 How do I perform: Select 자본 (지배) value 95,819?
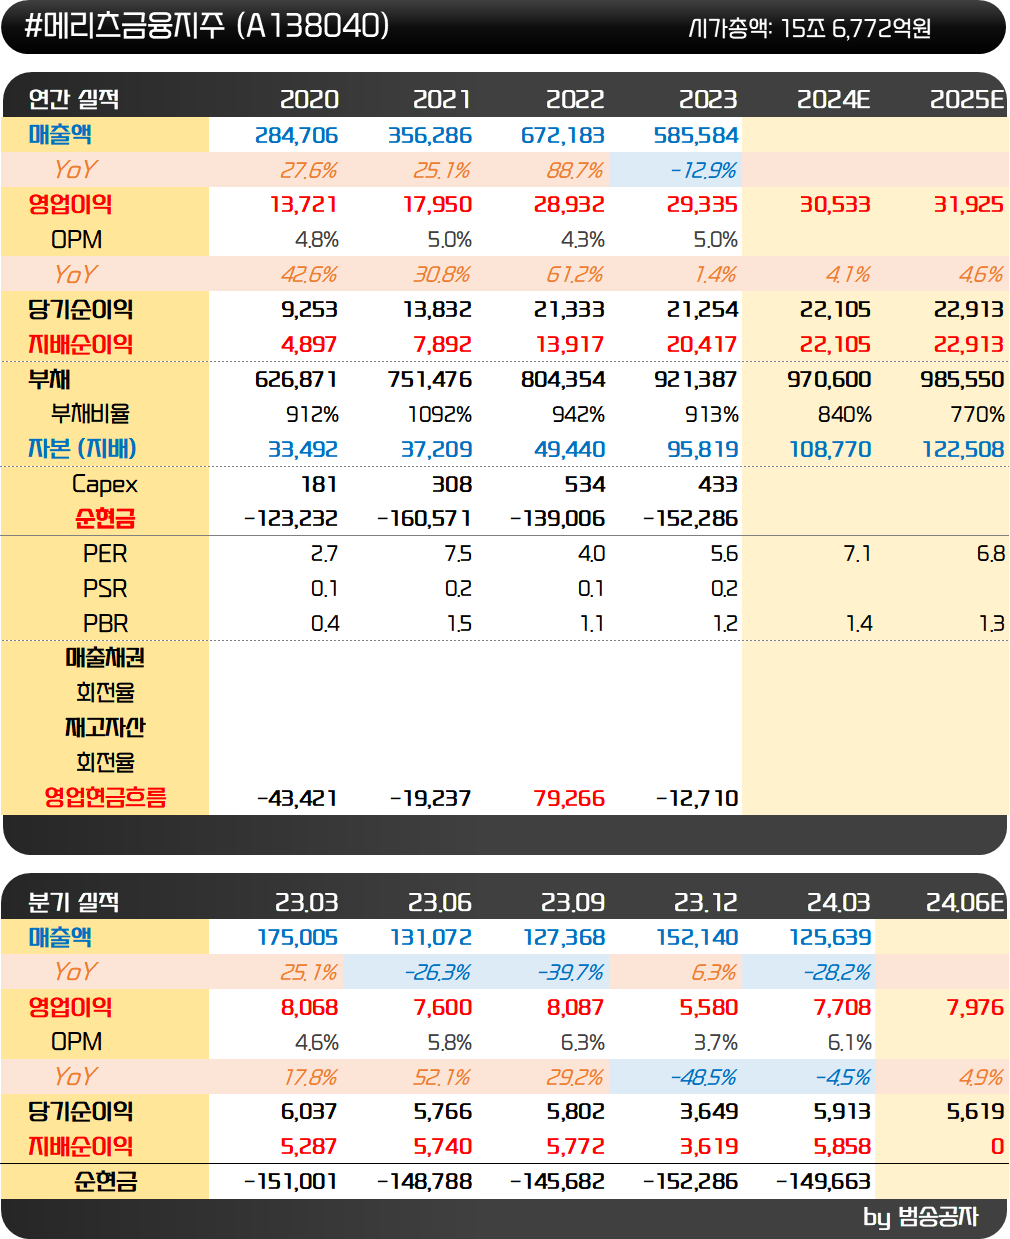point(703,450)
